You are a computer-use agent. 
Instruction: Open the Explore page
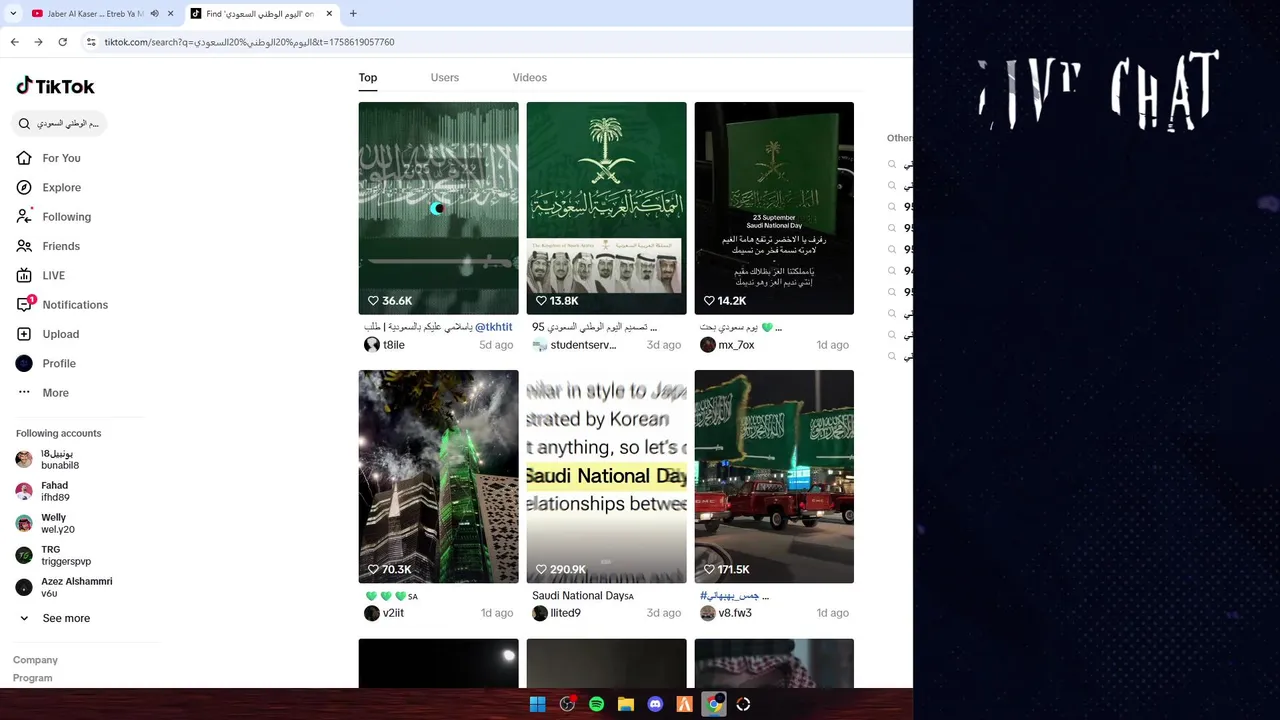tap(61, 187)
